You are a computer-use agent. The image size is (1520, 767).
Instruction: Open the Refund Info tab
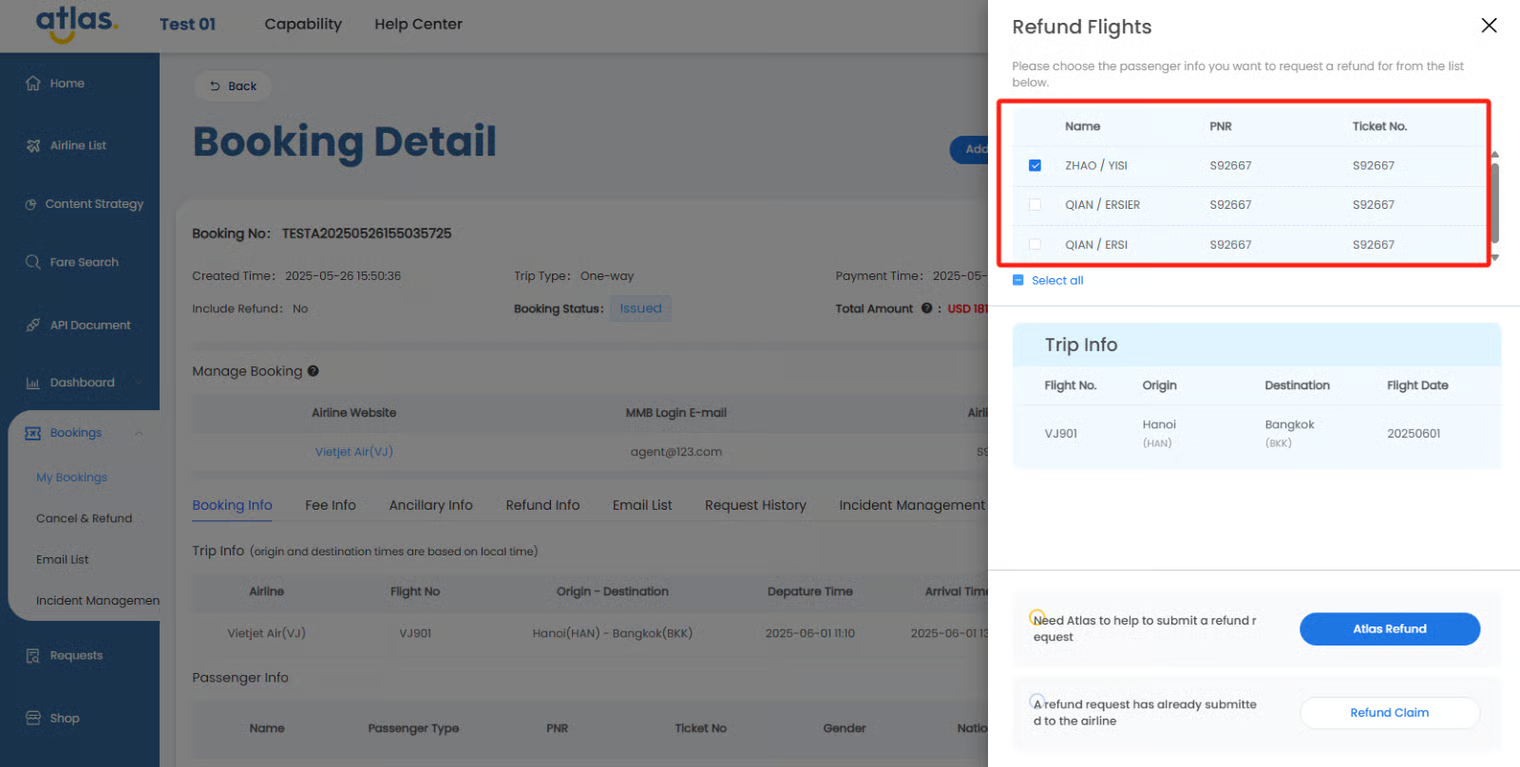(x=542, y=505)
